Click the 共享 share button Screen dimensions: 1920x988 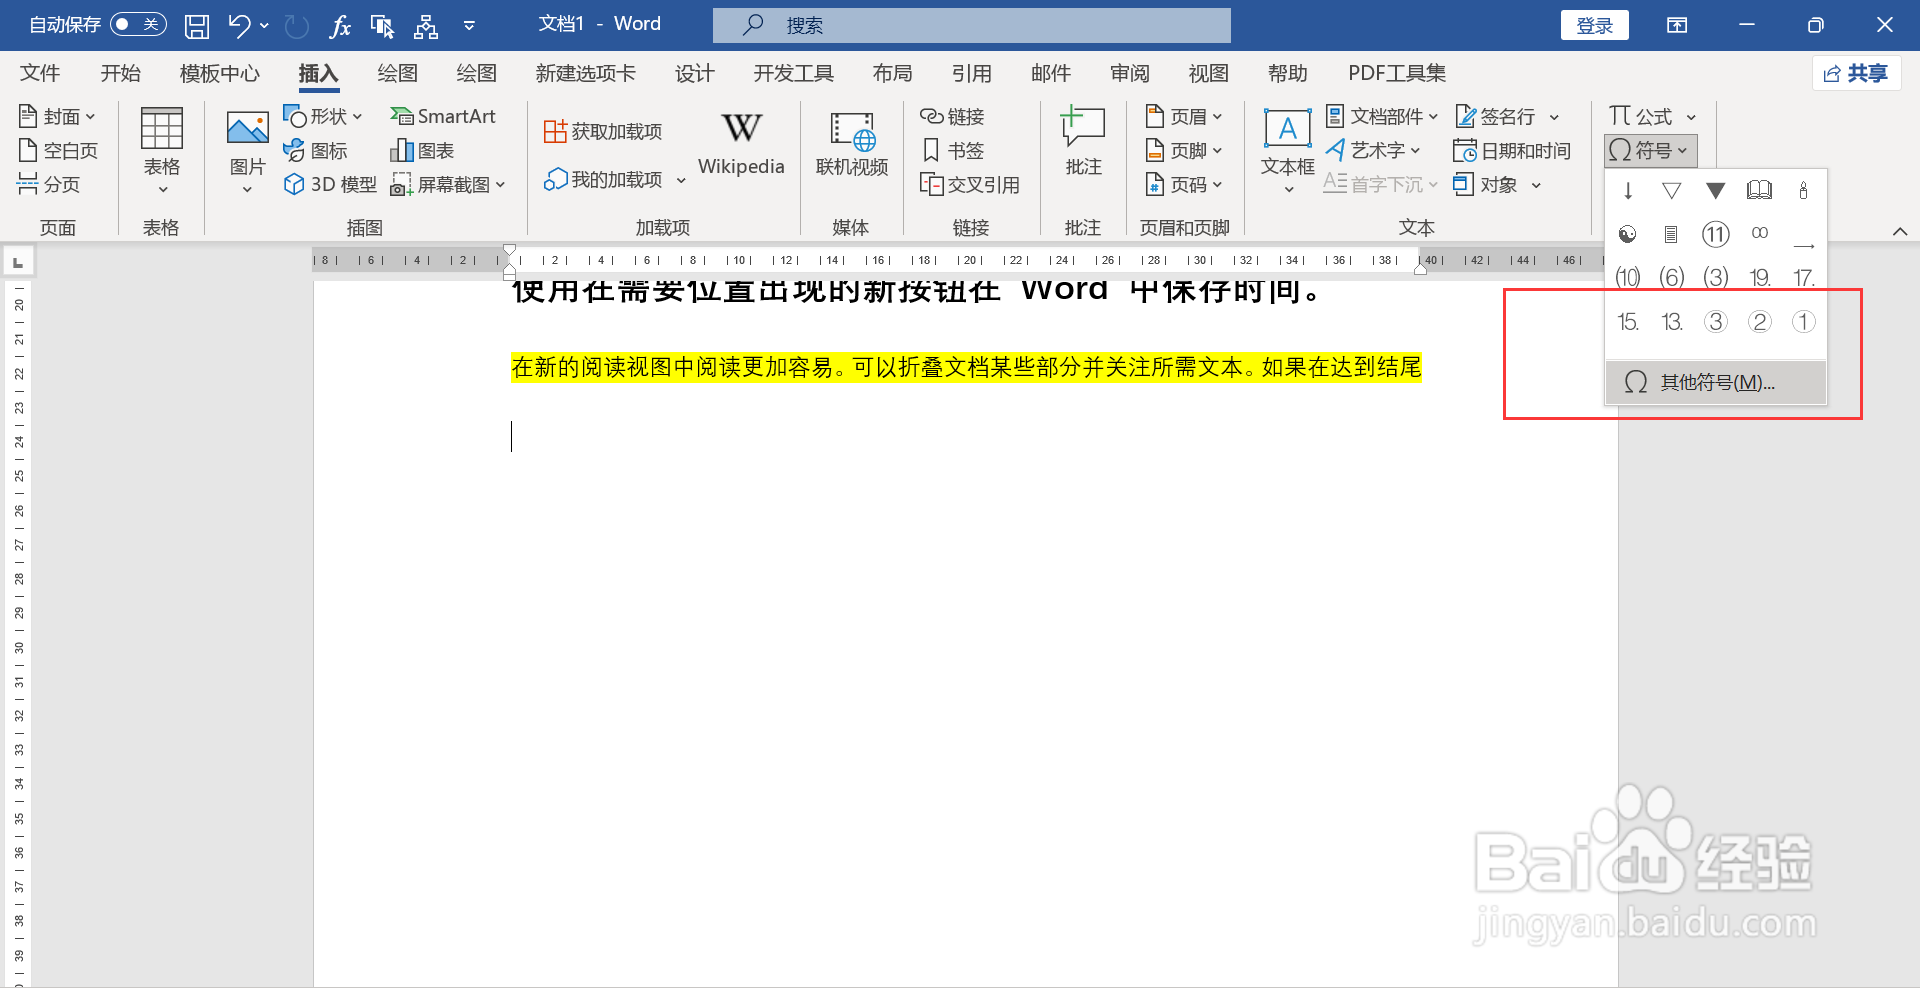coord(1856,73)
